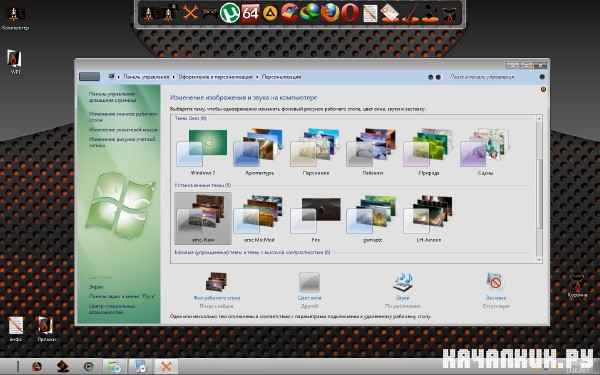600x375 pixels.
Task: Click theme list scroll down arrow
Action: [539, 260]
